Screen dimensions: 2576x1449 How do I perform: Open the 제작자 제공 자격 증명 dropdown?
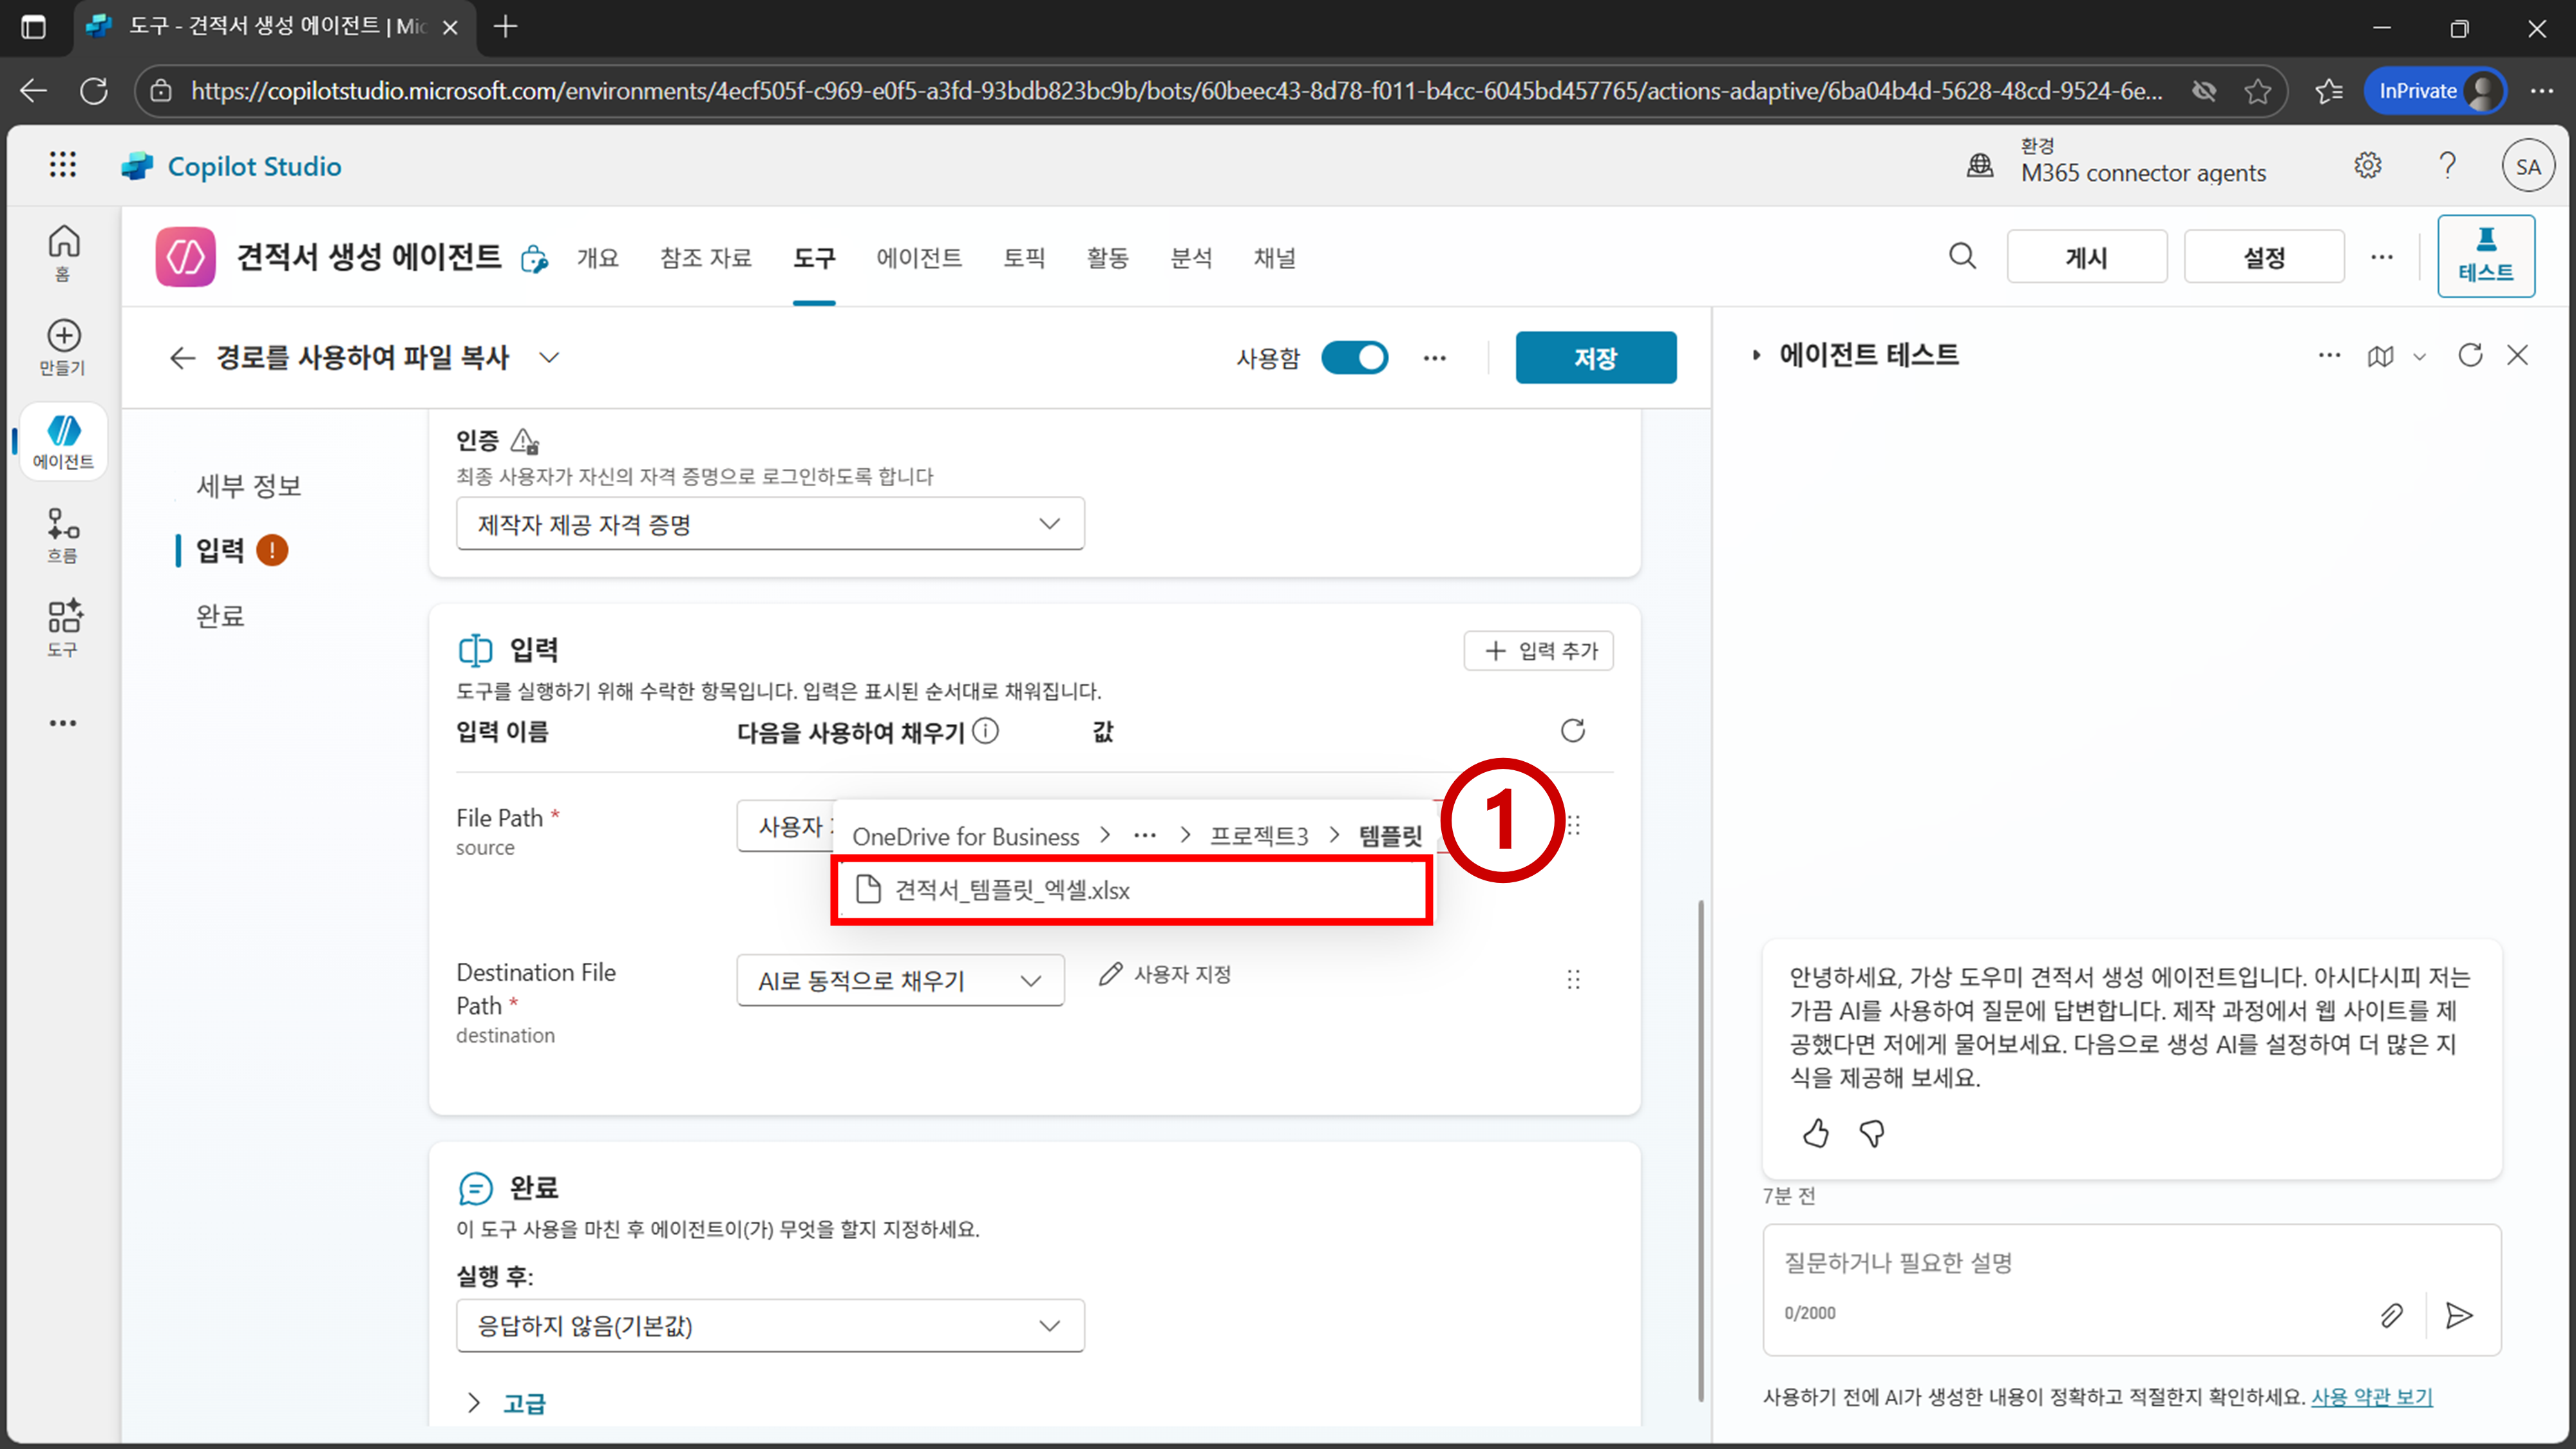pos(770,524)
